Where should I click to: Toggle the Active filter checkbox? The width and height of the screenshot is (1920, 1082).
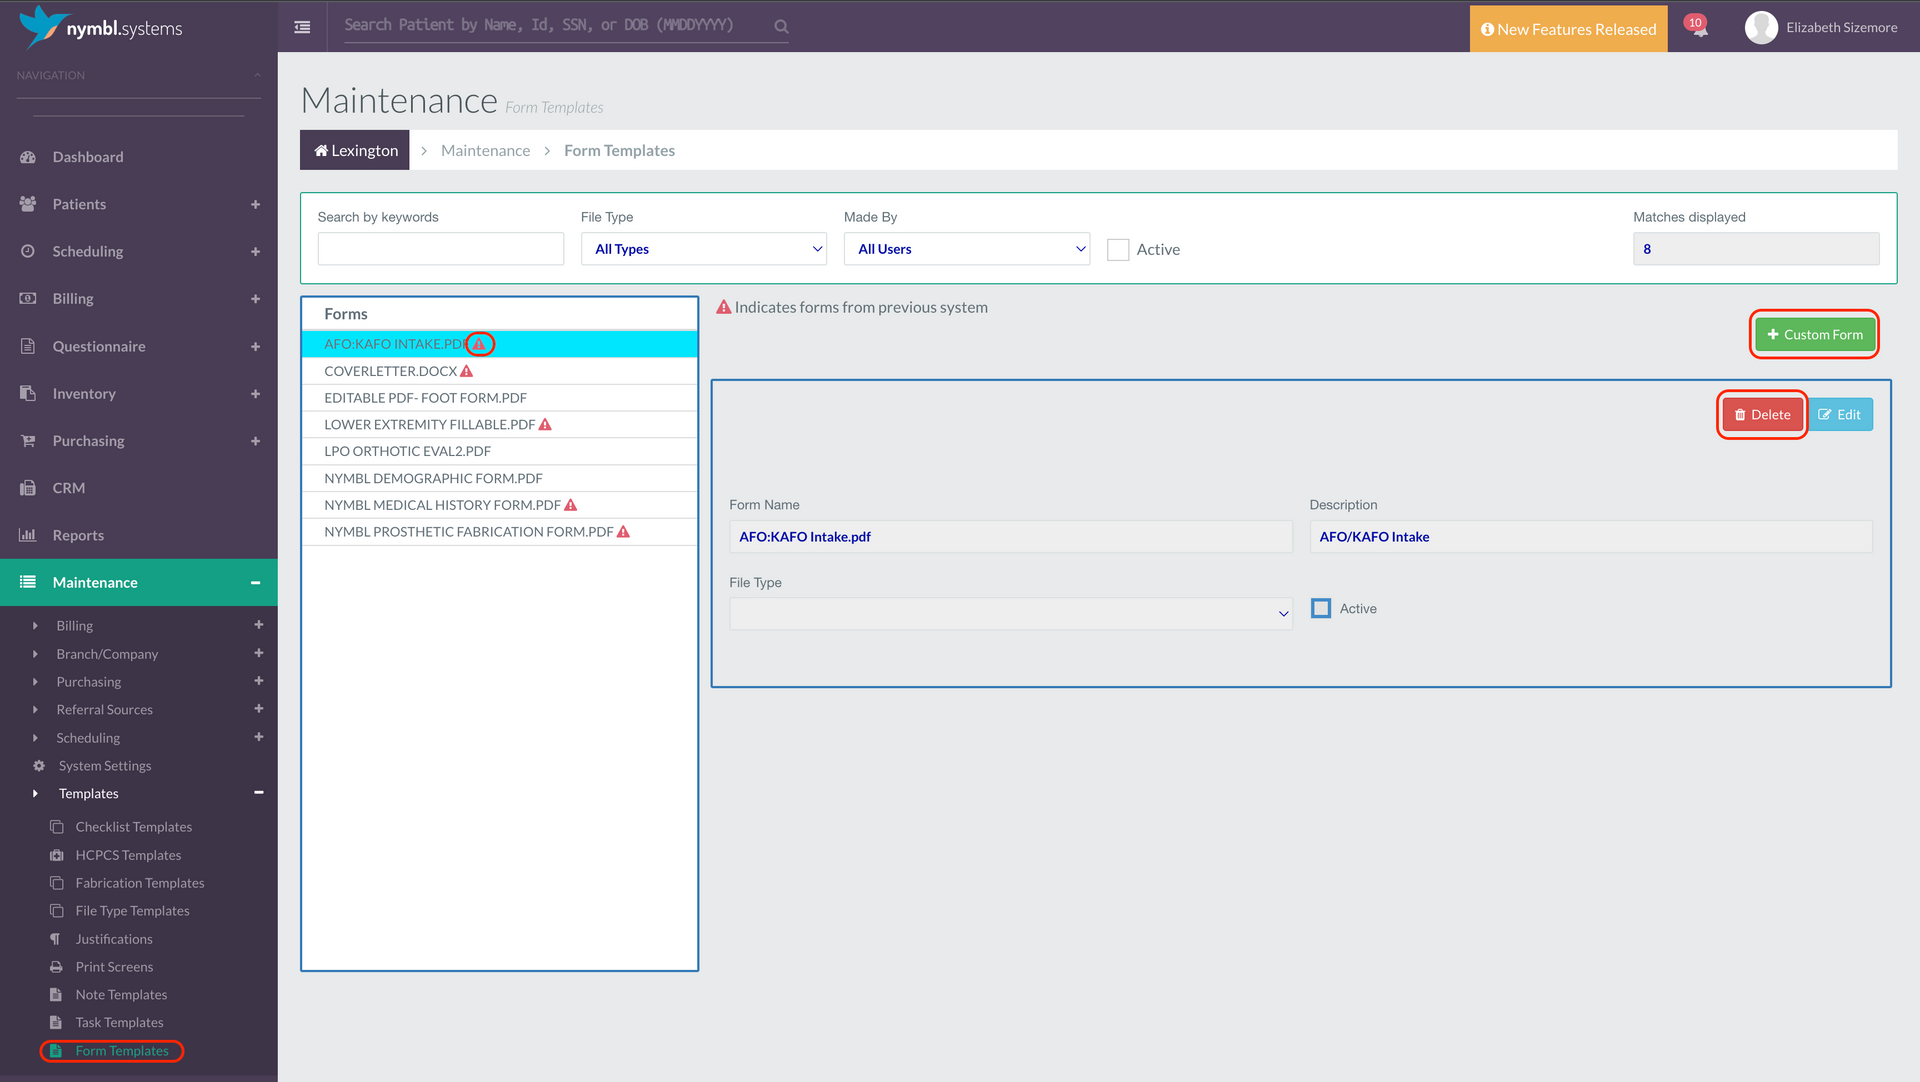click(1118, 250)
